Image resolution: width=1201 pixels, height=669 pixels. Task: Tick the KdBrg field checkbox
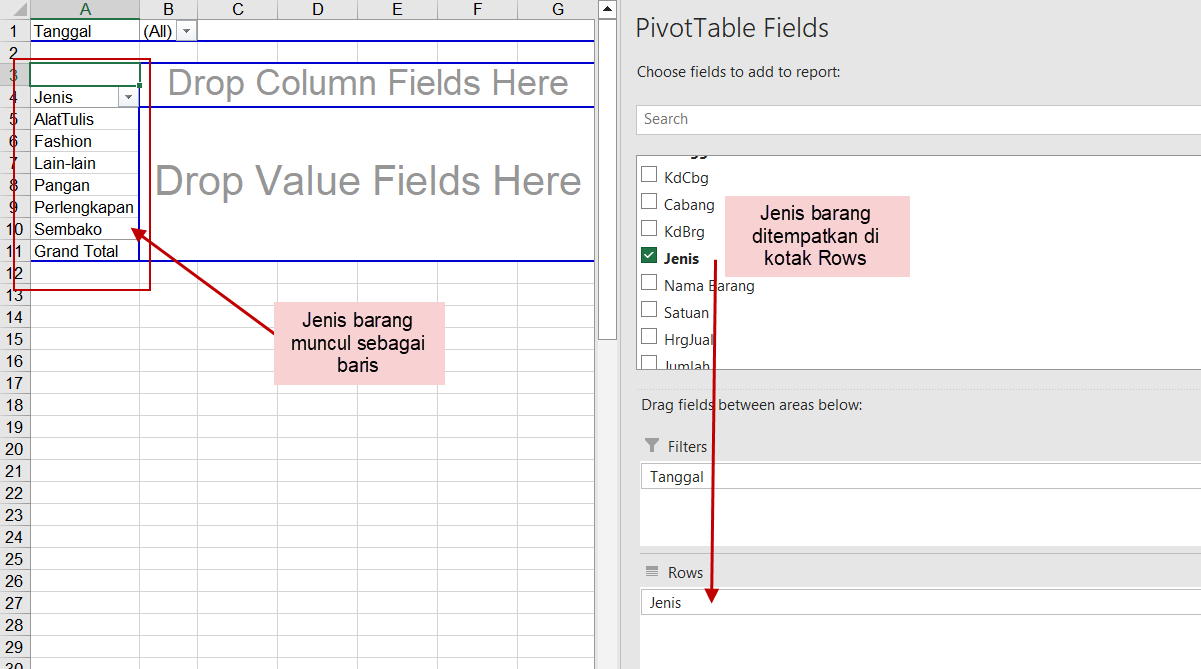pyautogui.click(x=649, y=230)
